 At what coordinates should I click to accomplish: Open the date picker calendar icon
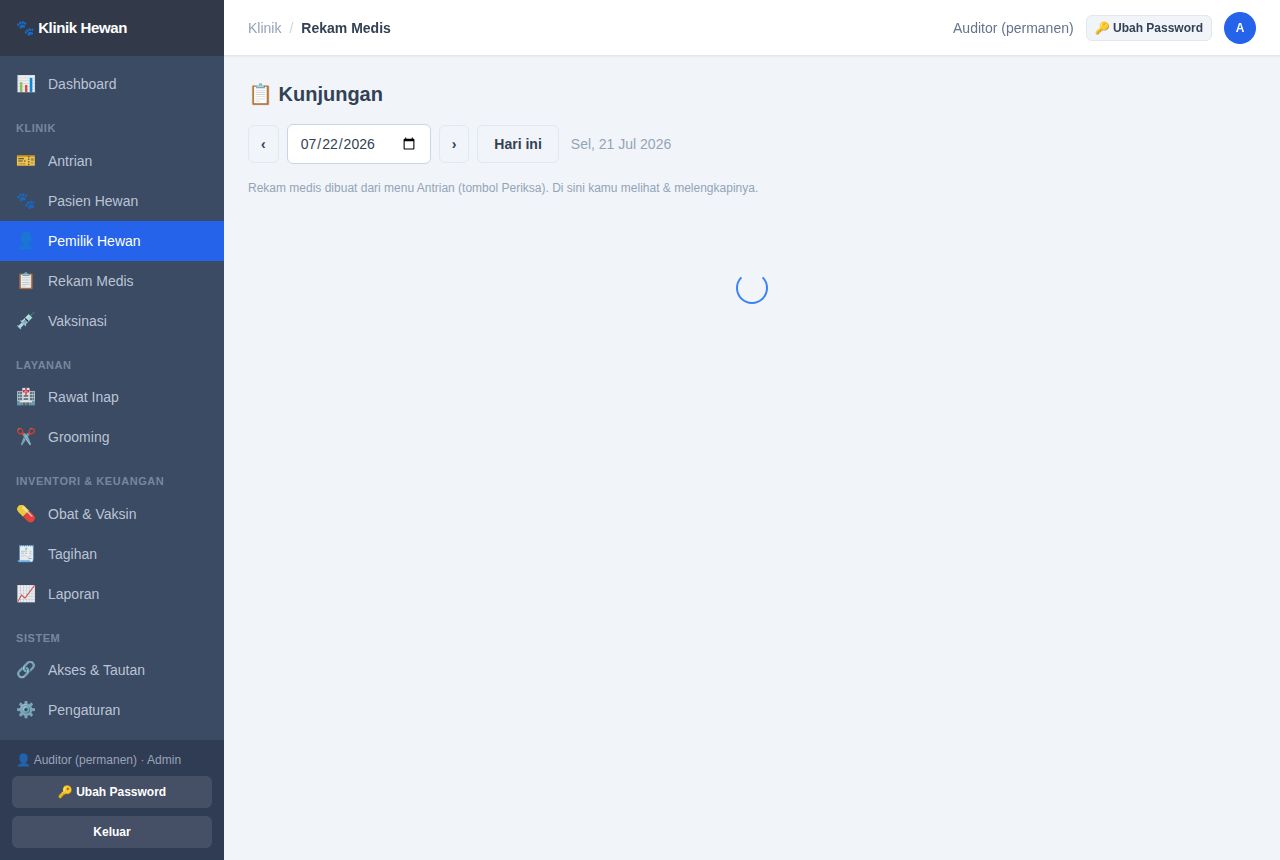(409, 144)
